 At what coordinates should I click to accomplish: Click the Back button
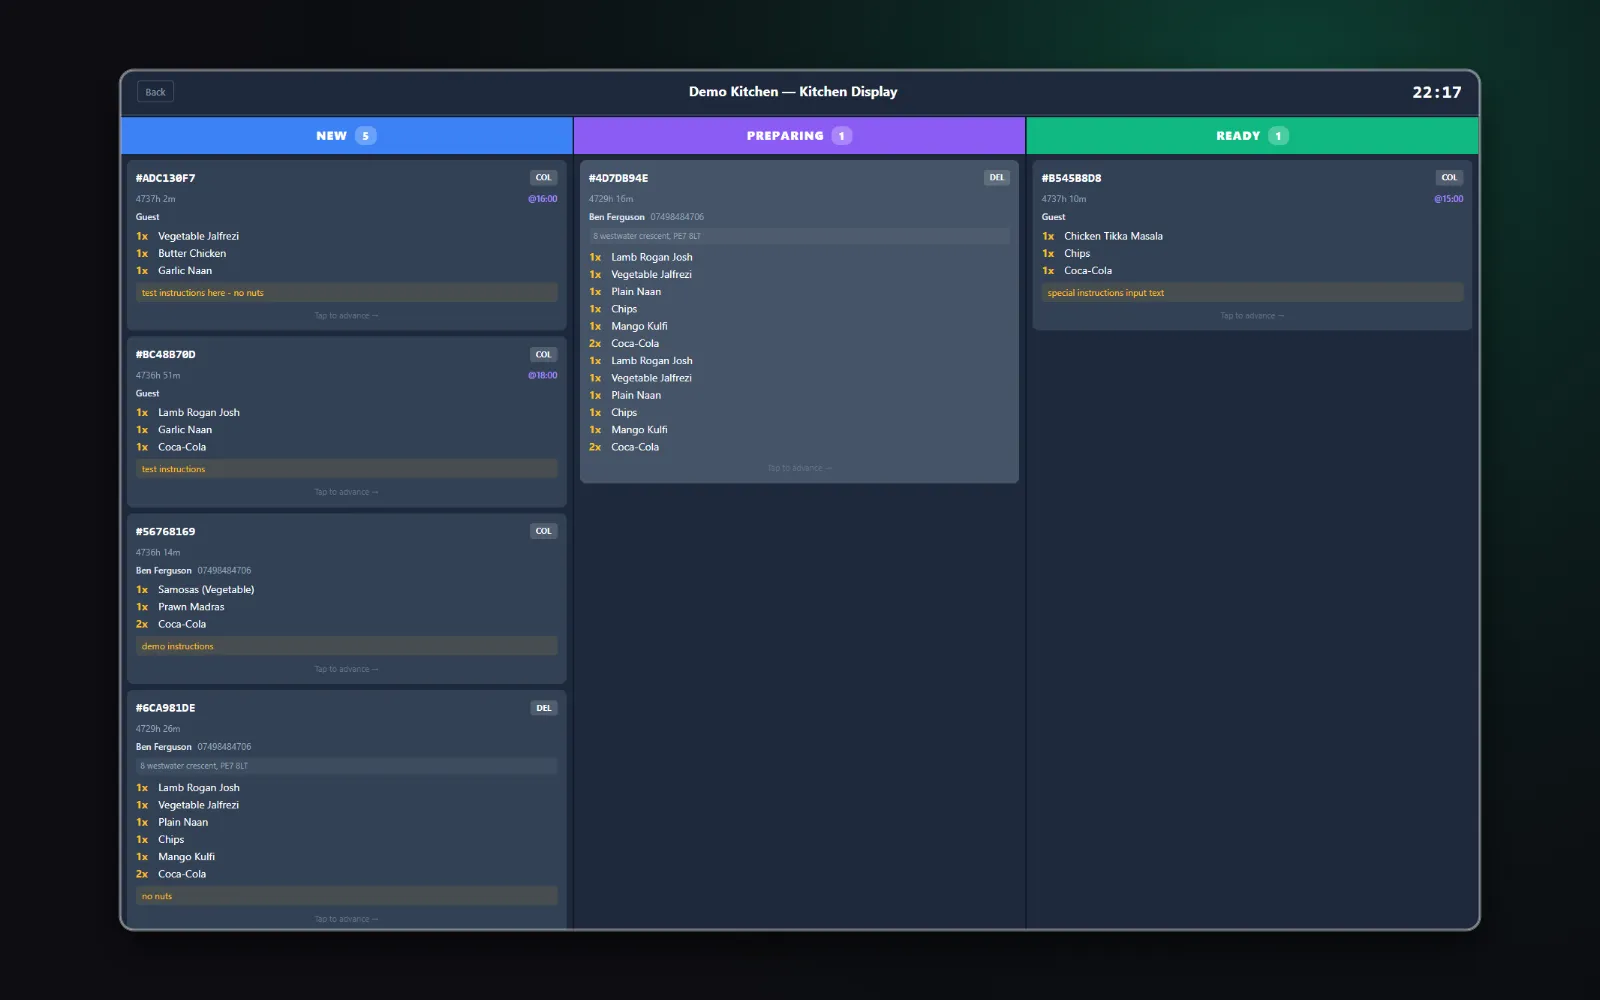coord(155,92)
